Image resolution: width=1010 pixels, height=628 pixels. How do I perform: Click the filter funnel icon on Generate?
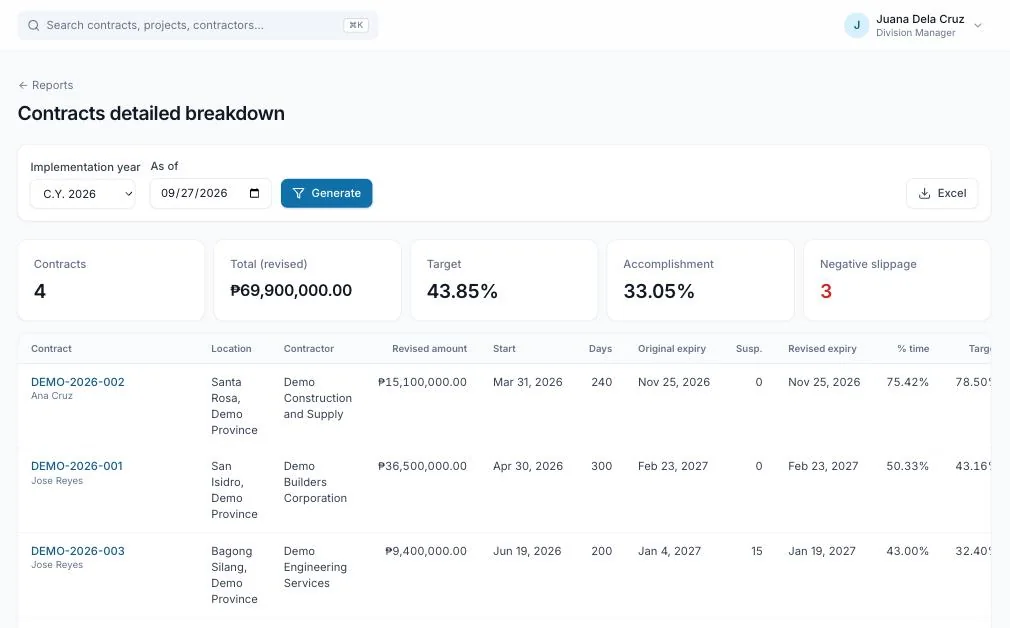click(x=298, y=193)
